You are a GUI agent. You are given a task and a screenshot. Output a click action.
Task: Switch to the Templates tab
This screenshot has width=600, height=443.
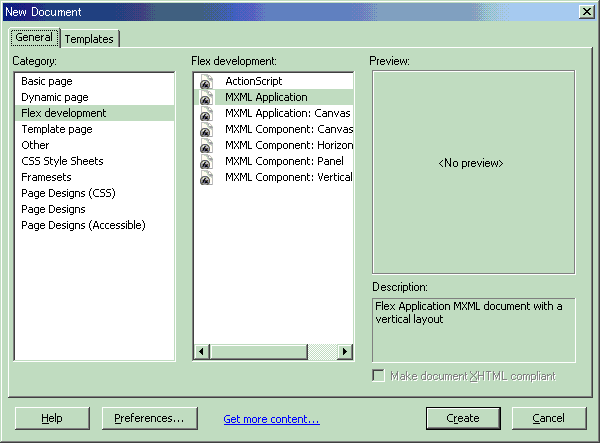click(x=89, y=39)
